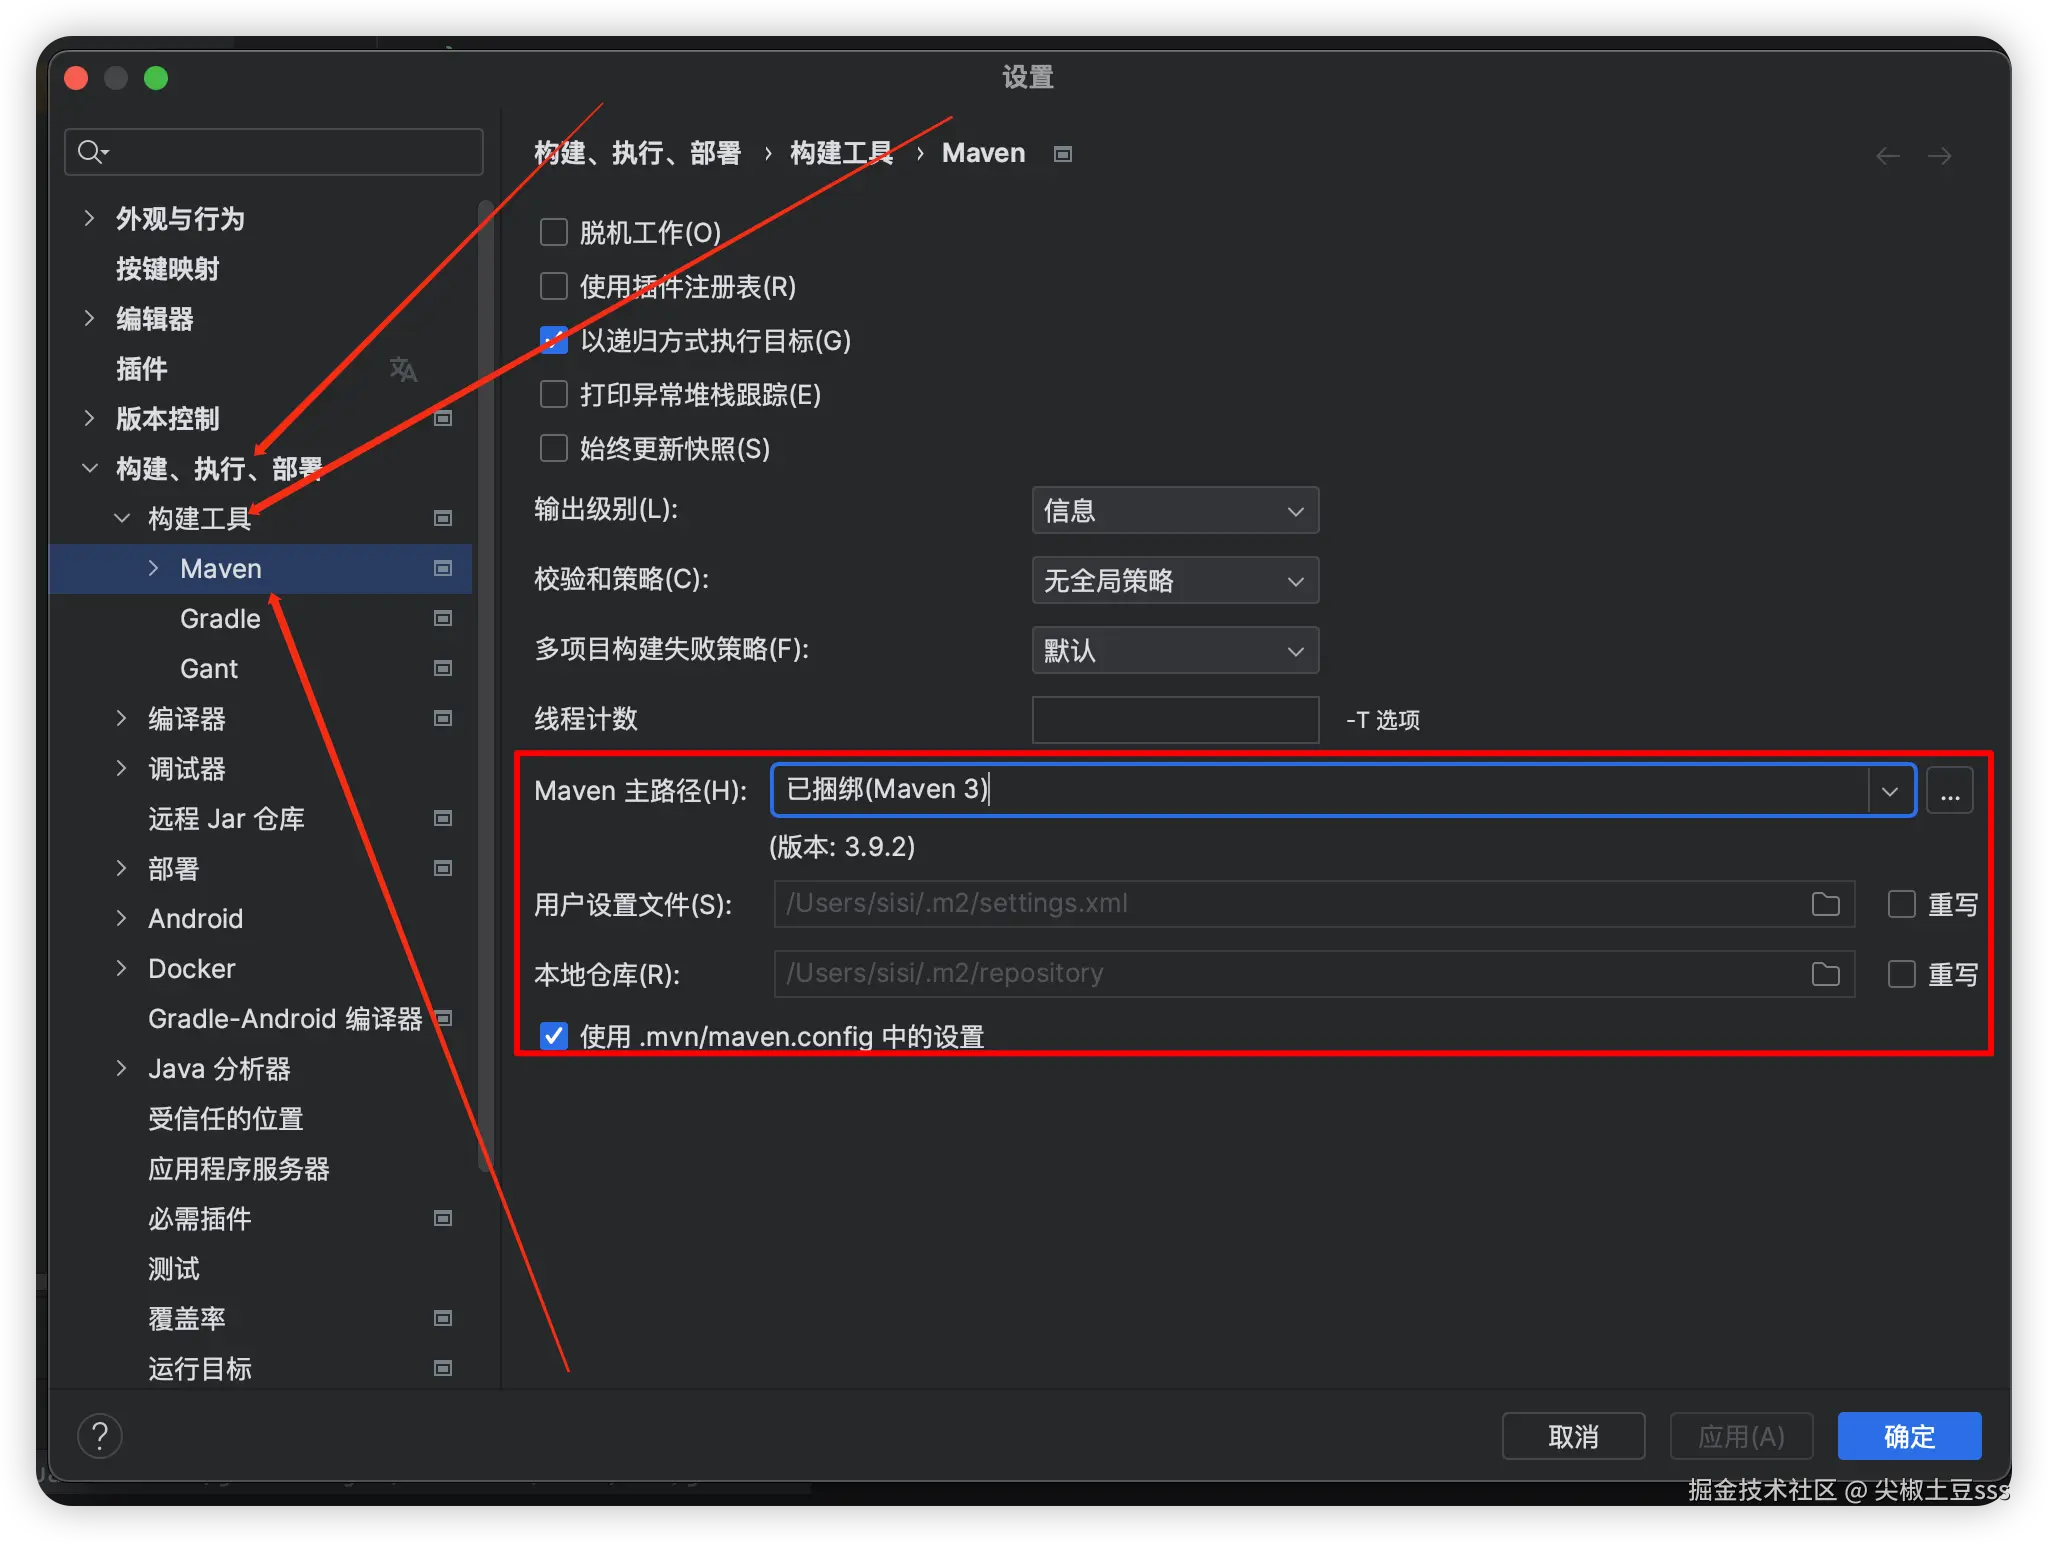Click the ... browse button for Maven home
The height and width of the screenshot is (1542, 2048).
(1949, 791)
